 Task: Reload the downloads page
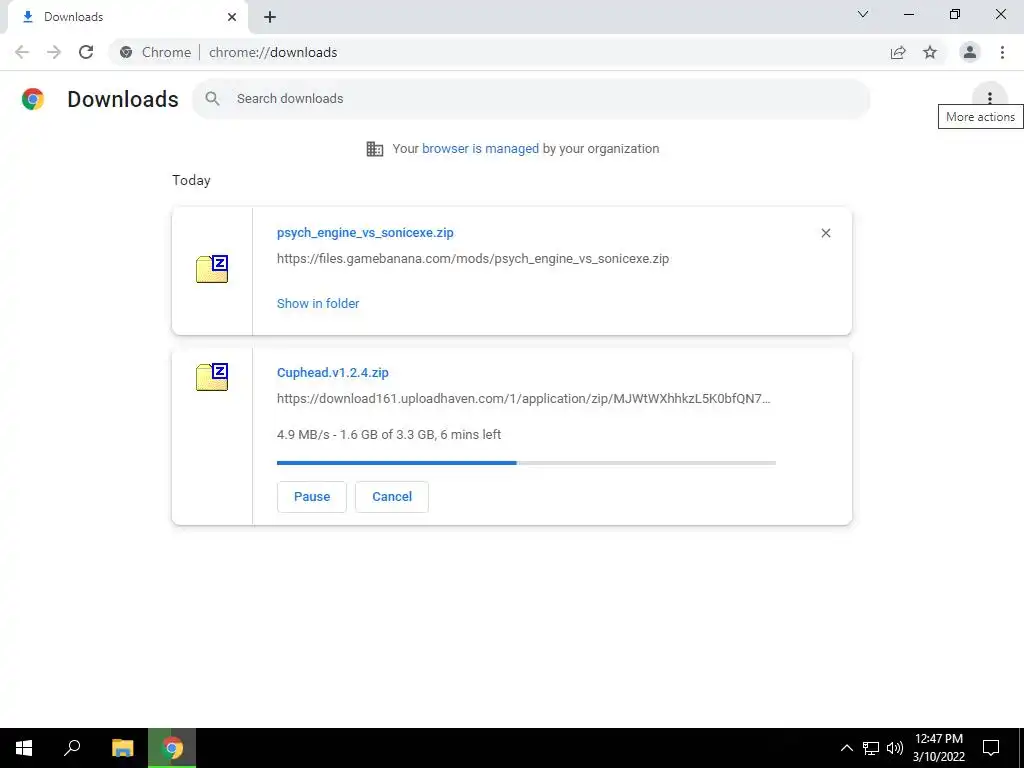[86, 52]
